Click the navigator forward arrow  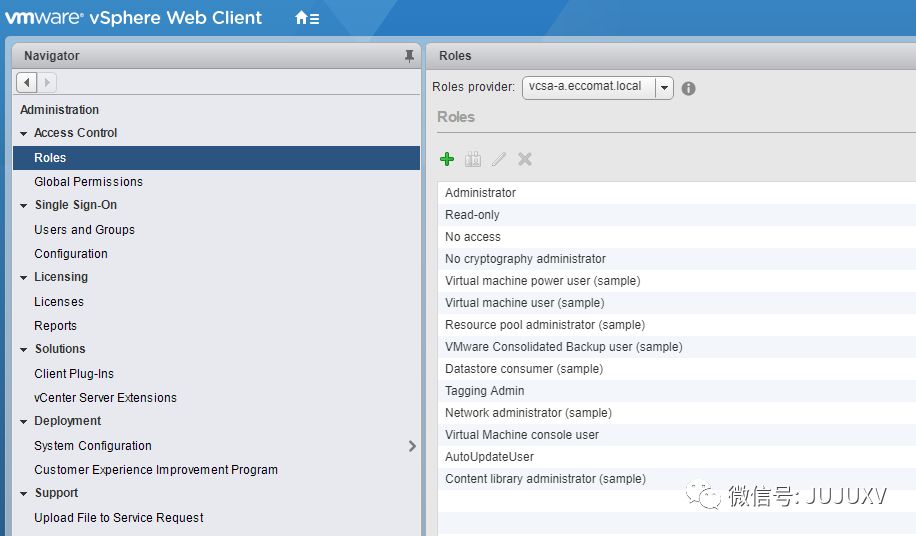coord(47,82)
